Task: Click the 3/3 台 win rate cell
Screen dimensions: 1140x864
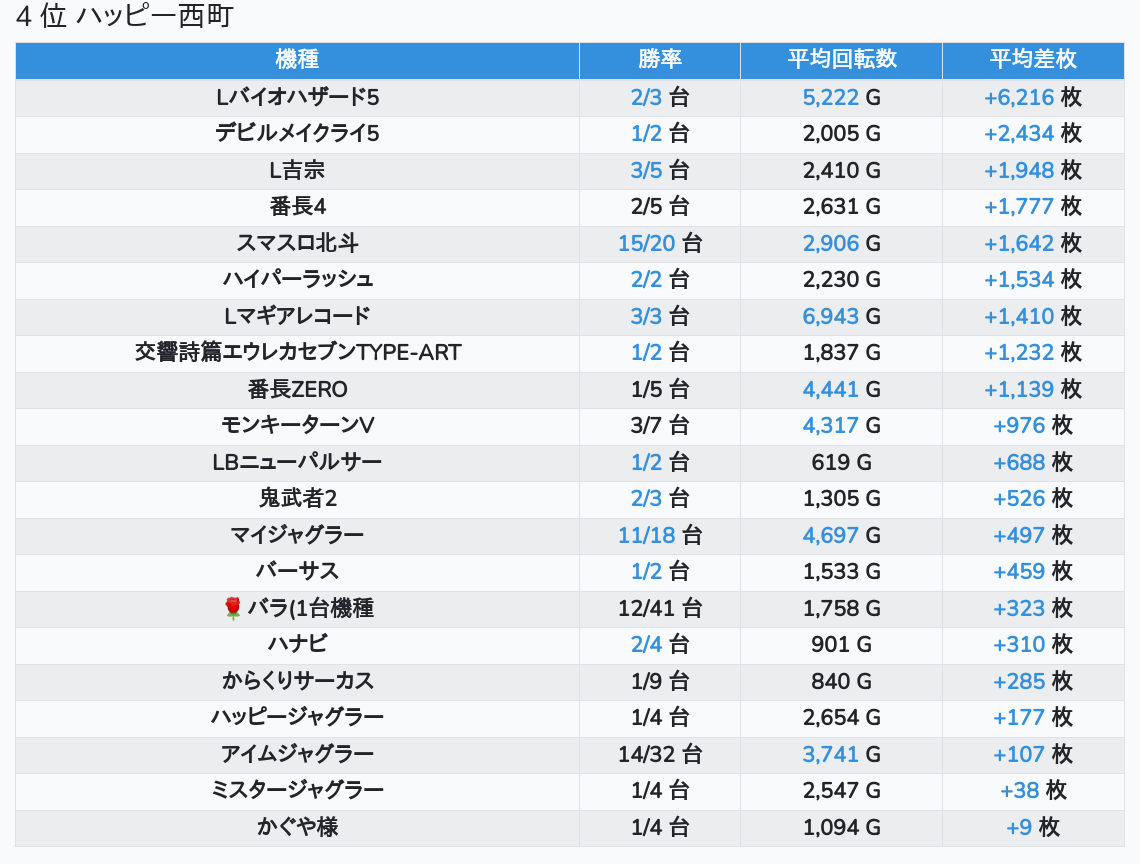Action: [x=659, y=316]
